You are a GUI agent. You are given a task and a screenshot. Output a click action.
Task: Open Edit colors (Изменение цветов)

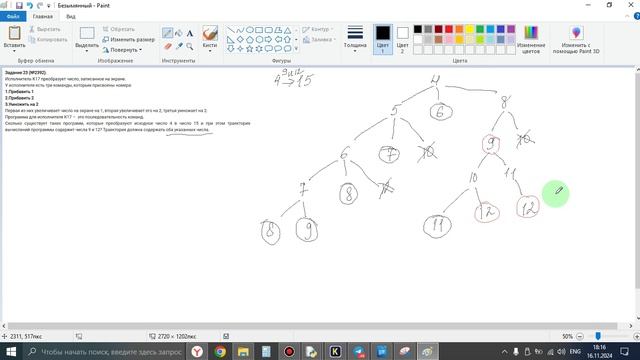531,40
